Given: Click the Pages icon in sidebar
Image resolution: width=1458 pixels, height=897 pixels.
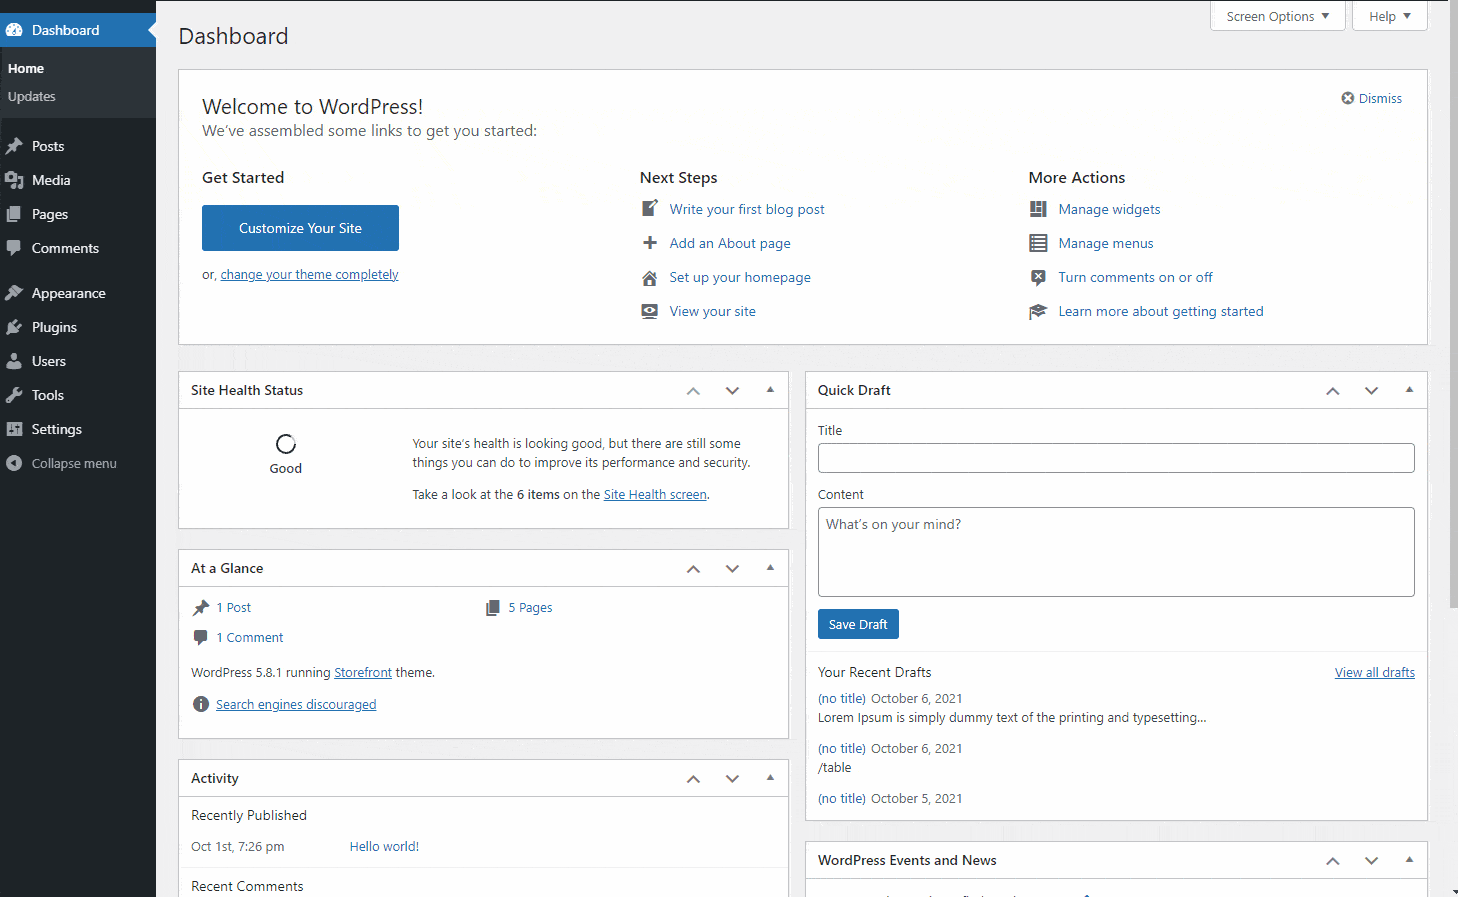Looking at the screenshot, I should click(x=14, y=214).
